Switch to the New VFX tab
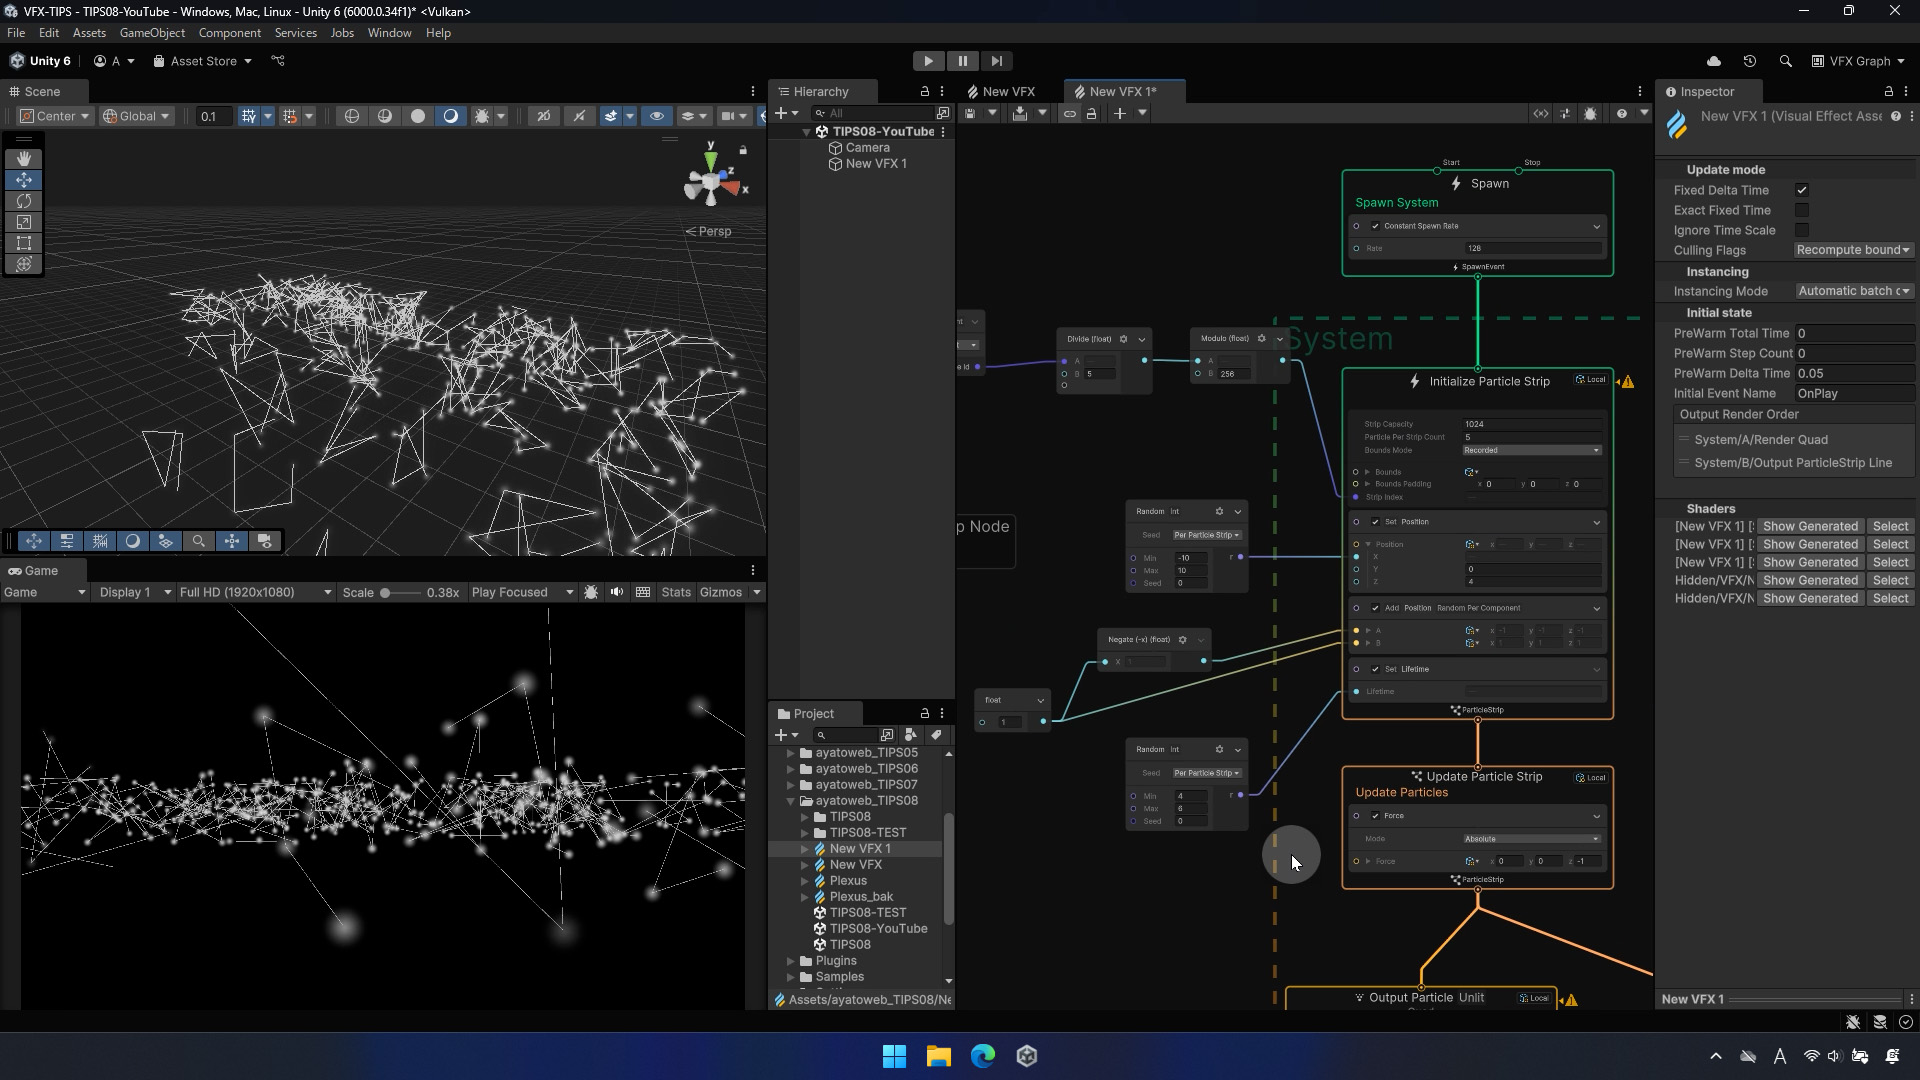This screenshot has width=1920, height=1080. tap(1001, 91)
